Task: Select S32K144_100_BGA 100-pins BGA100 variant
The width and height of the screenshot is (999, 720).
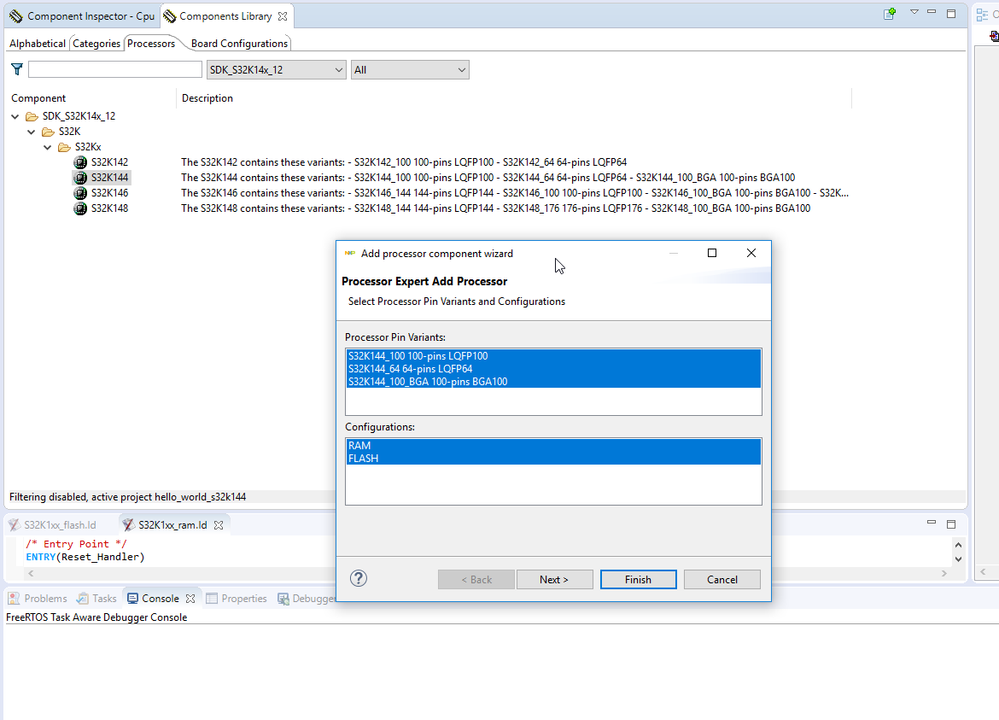Action: pyautogui.click(x=554, y=382)
